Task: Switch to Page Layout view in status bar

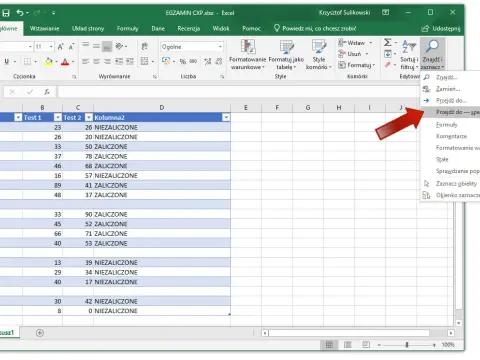Action: coord(347,345)
